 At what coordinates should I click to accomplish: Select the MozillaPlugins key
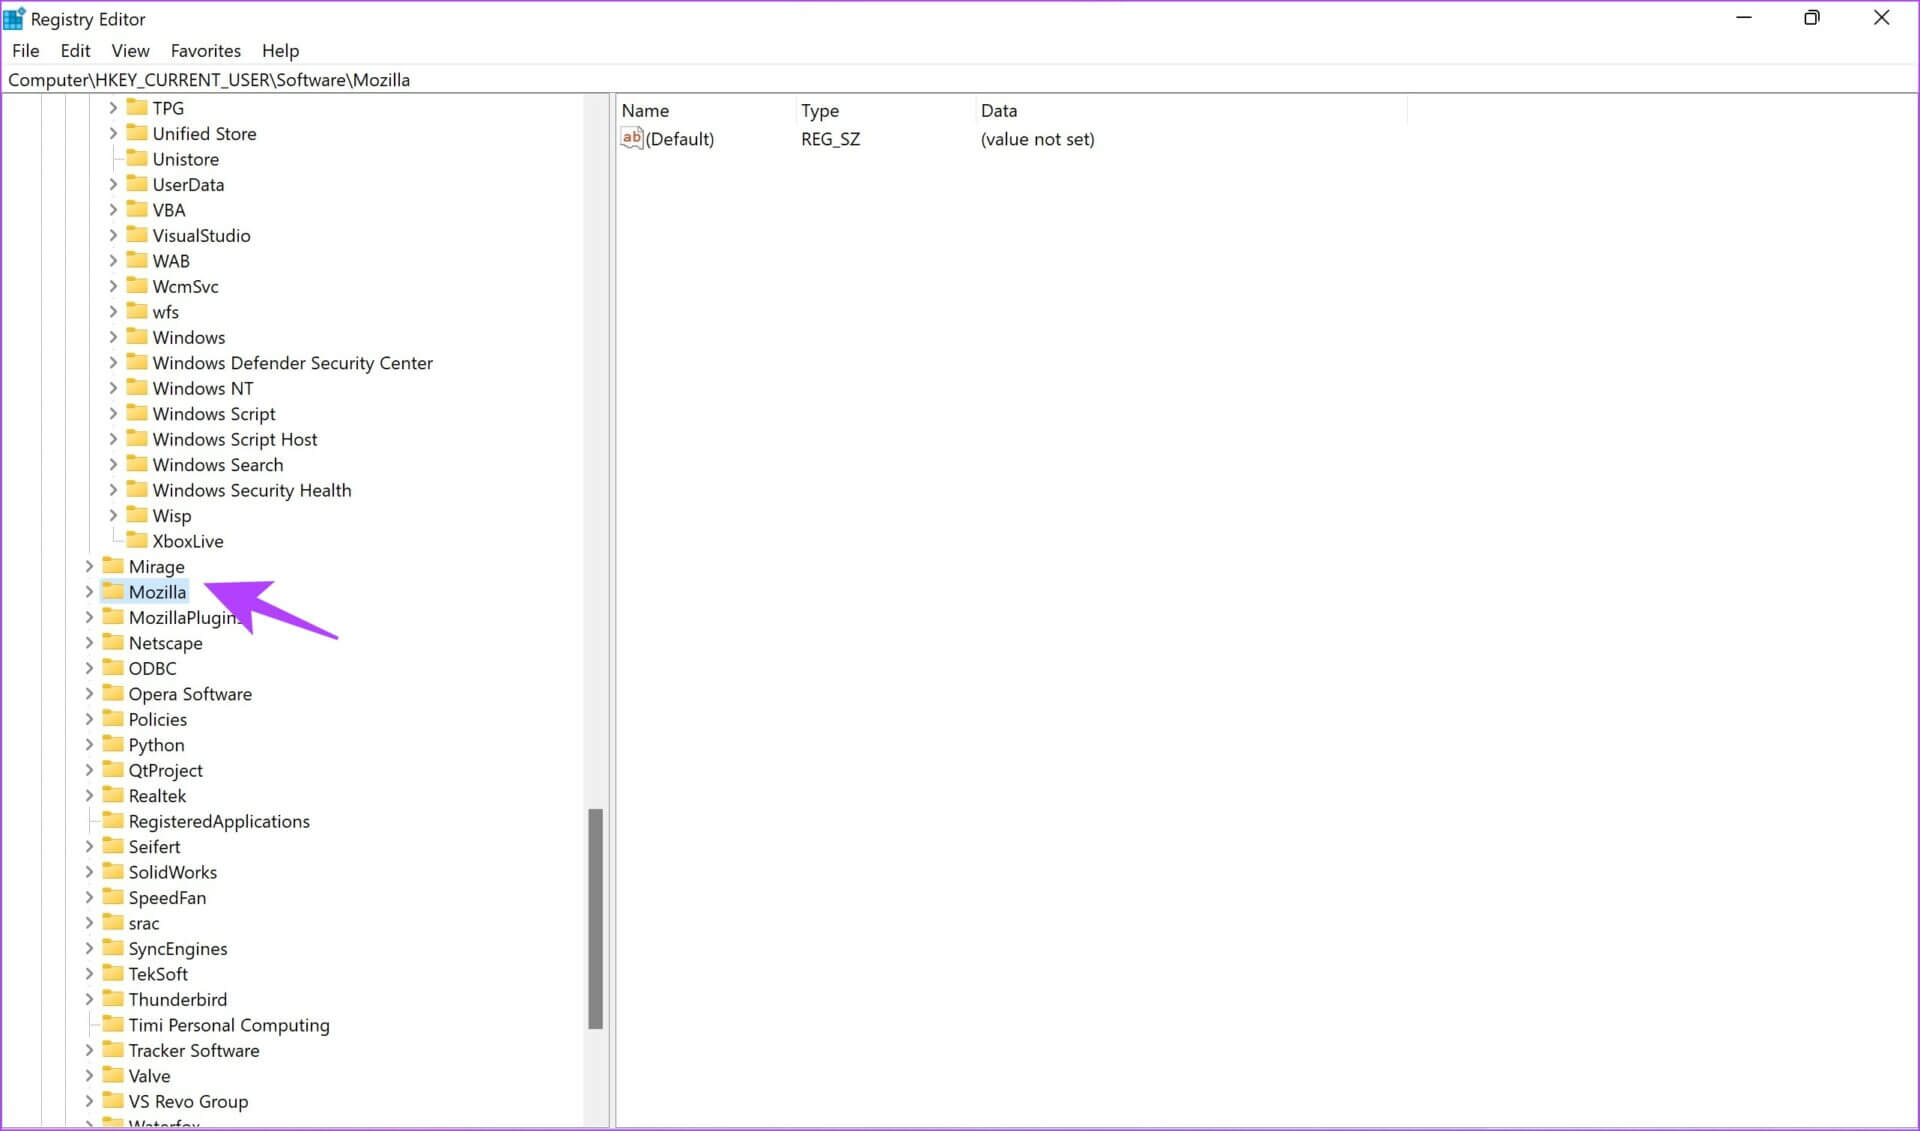pos(186,618)
